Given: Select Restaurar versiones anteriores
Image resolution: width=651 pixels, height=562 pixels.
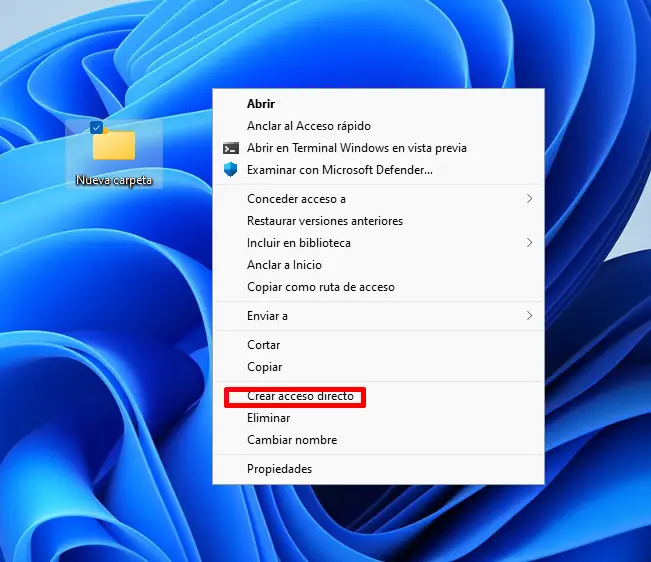Looking at the screenshot, I should pyautogui.click(x=378, y=221).
